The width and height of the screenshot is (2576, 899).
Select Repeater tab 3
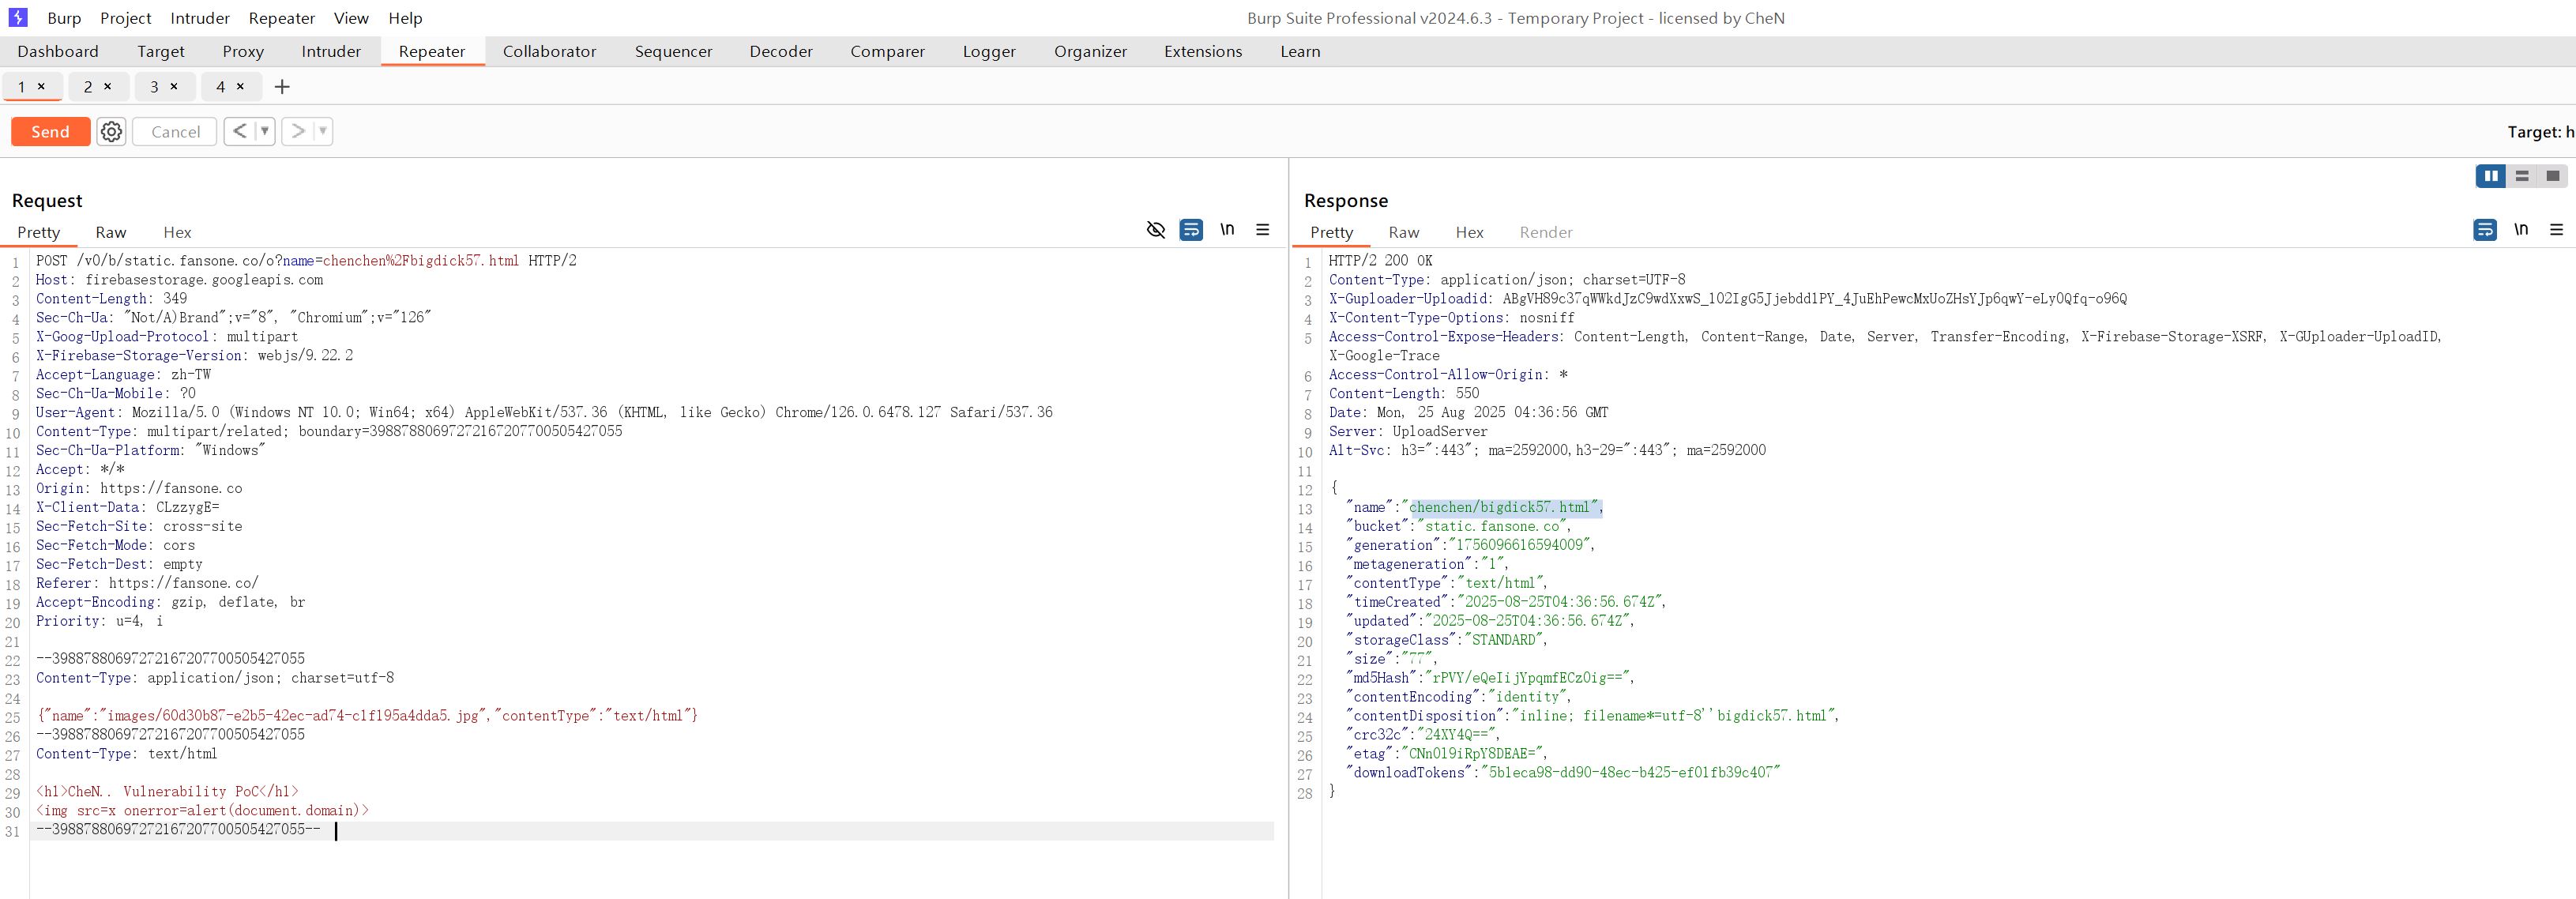(154, 87)
